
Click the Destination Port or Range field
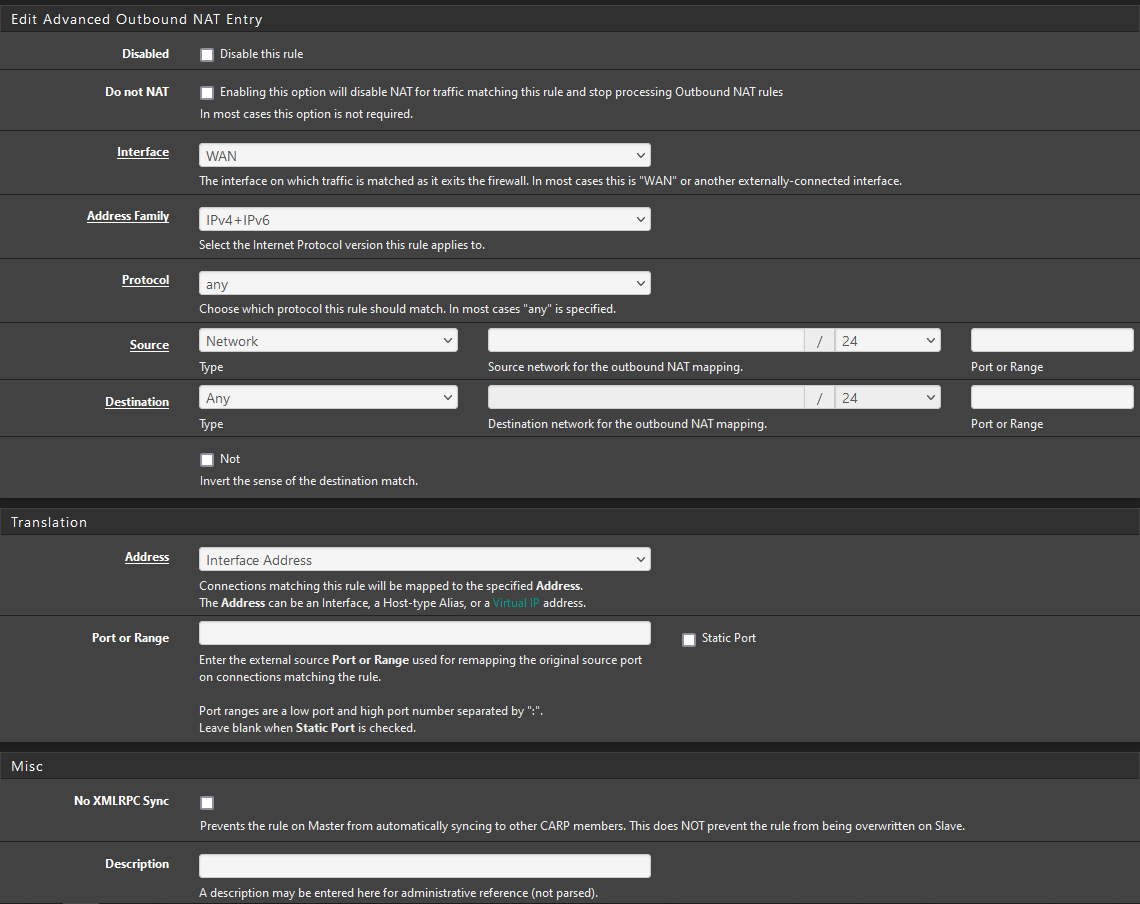[1052, 398]
